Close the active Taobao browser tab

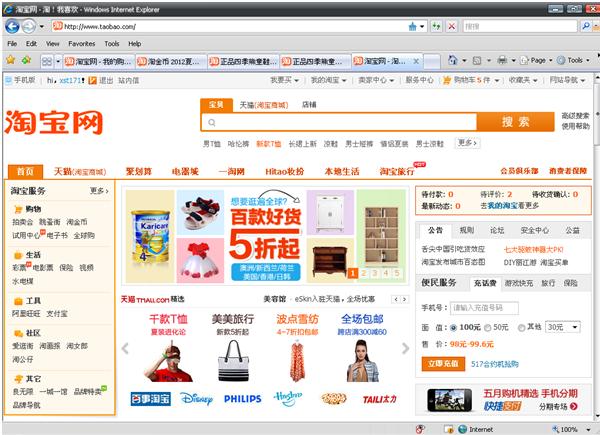point(416,61)
